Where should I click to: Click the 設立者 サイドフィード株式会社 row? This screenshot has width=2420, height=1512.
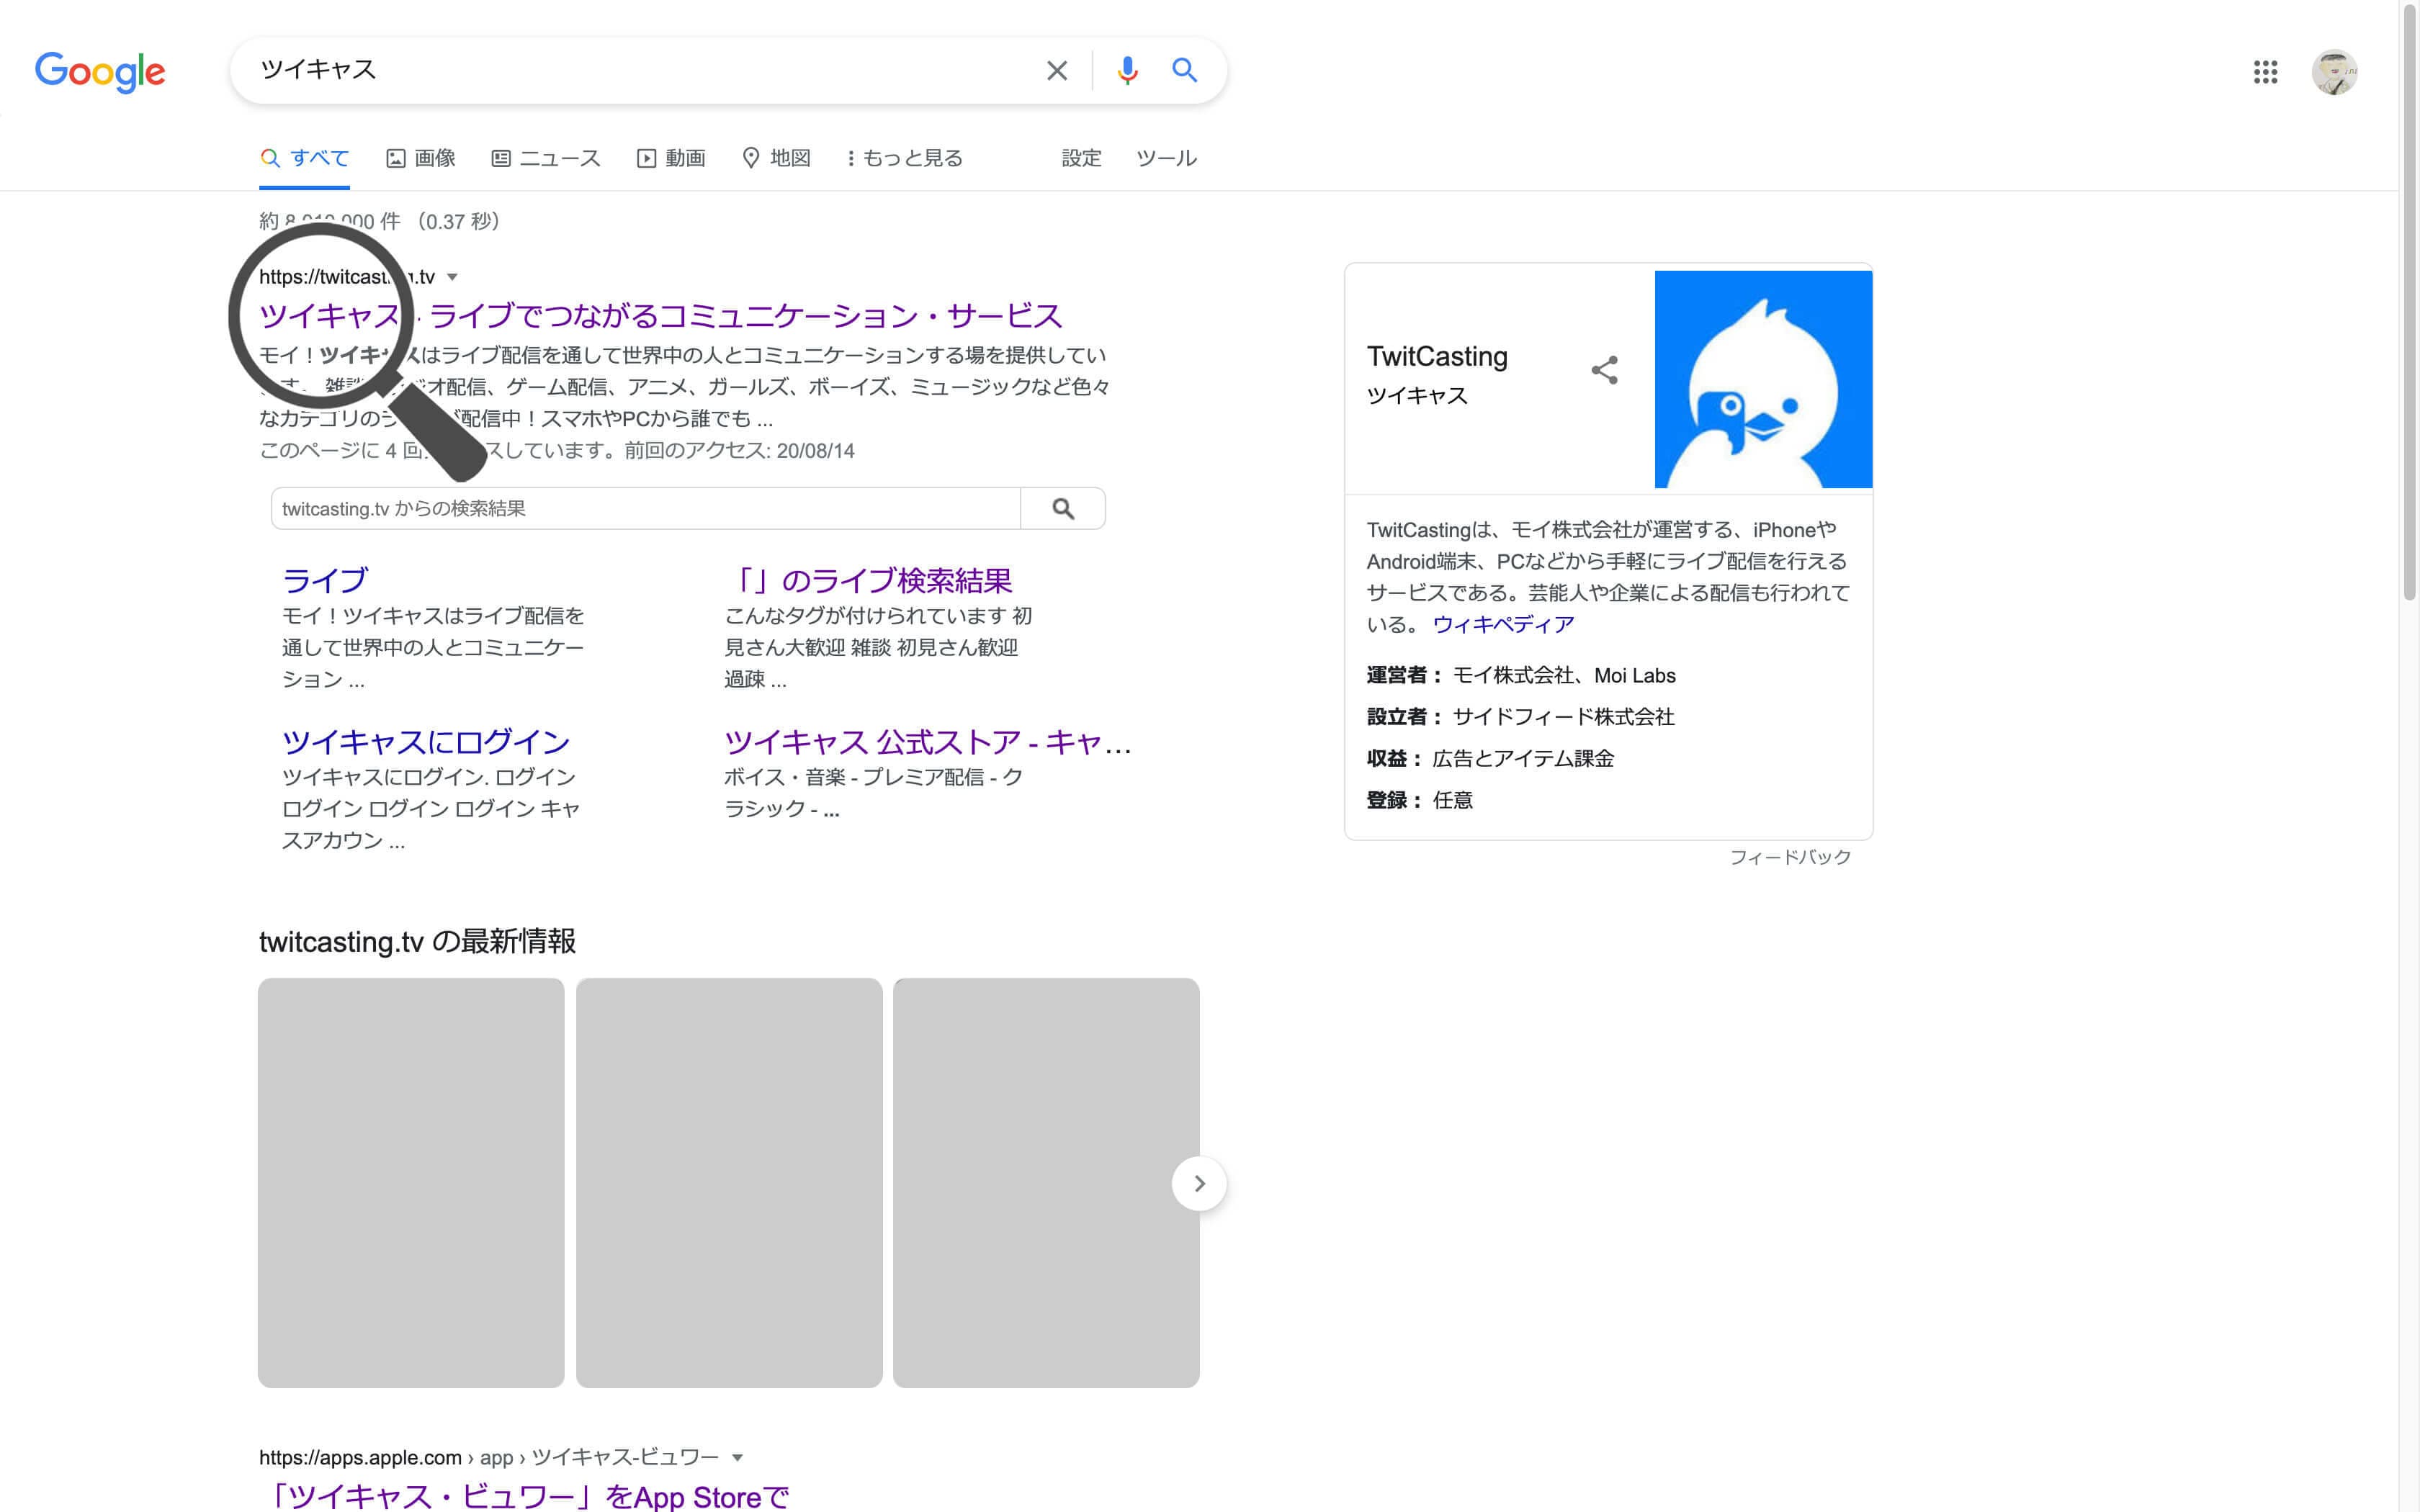[1520, 717]
